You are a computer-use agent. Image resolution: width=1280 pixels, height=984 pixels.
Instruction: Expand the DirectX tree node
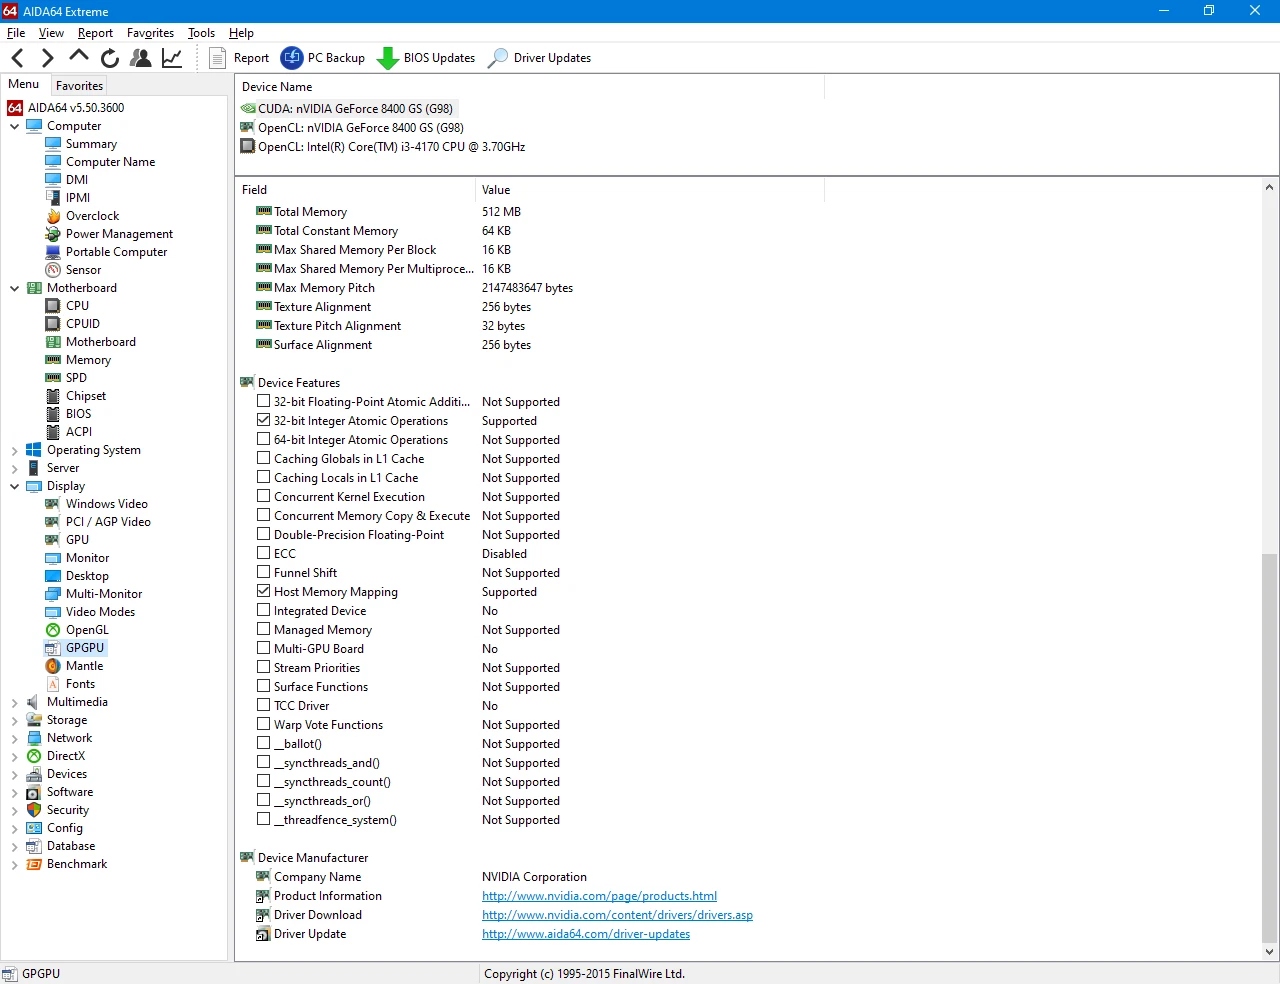(15, 757)
